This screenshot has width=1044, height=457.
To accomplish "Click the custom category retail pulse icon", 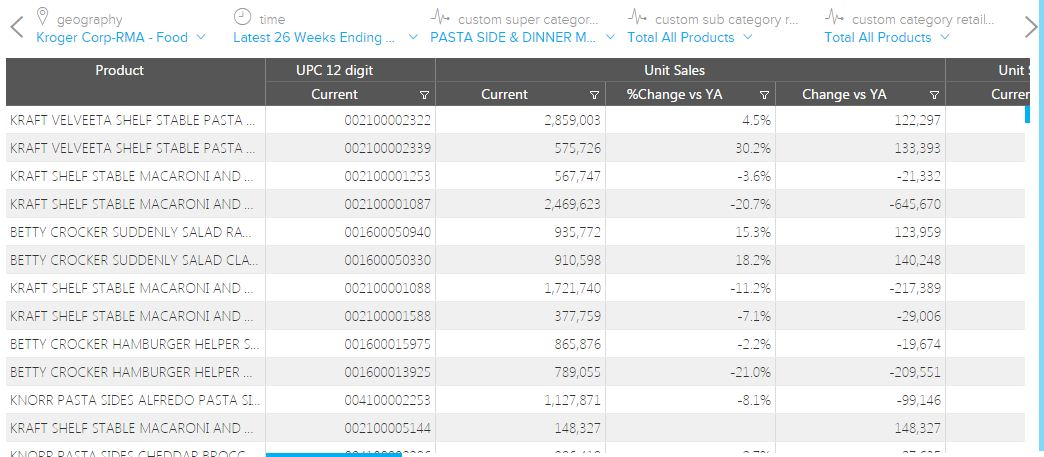I will tap(834, 17).
